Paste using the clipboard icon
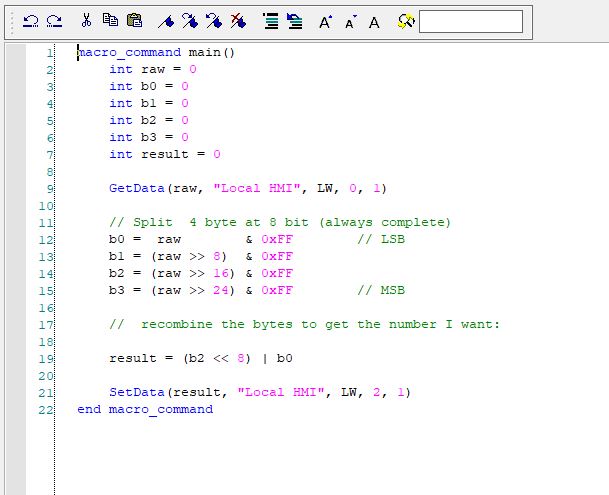 coord(134,21)
